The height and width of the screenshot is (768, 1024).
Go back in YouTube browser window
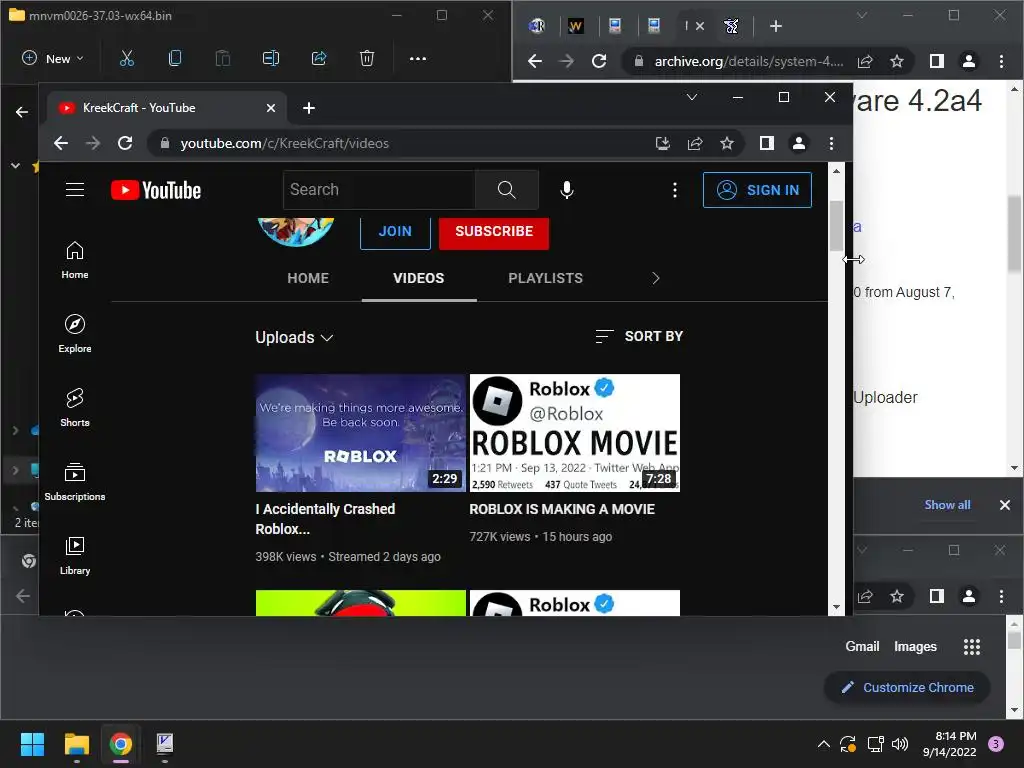click(x=61, y=143)
